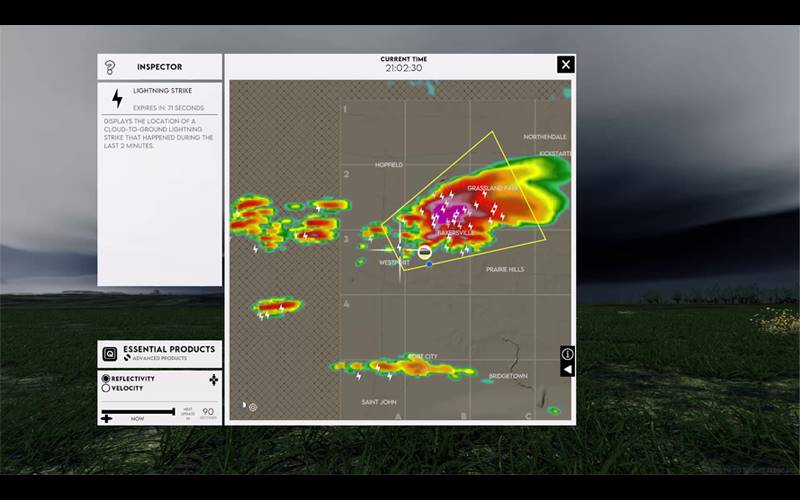800x500 pixels.
Task: Switch to Essential Products tab
Action: pyautogui.click(x=168, y=349)
